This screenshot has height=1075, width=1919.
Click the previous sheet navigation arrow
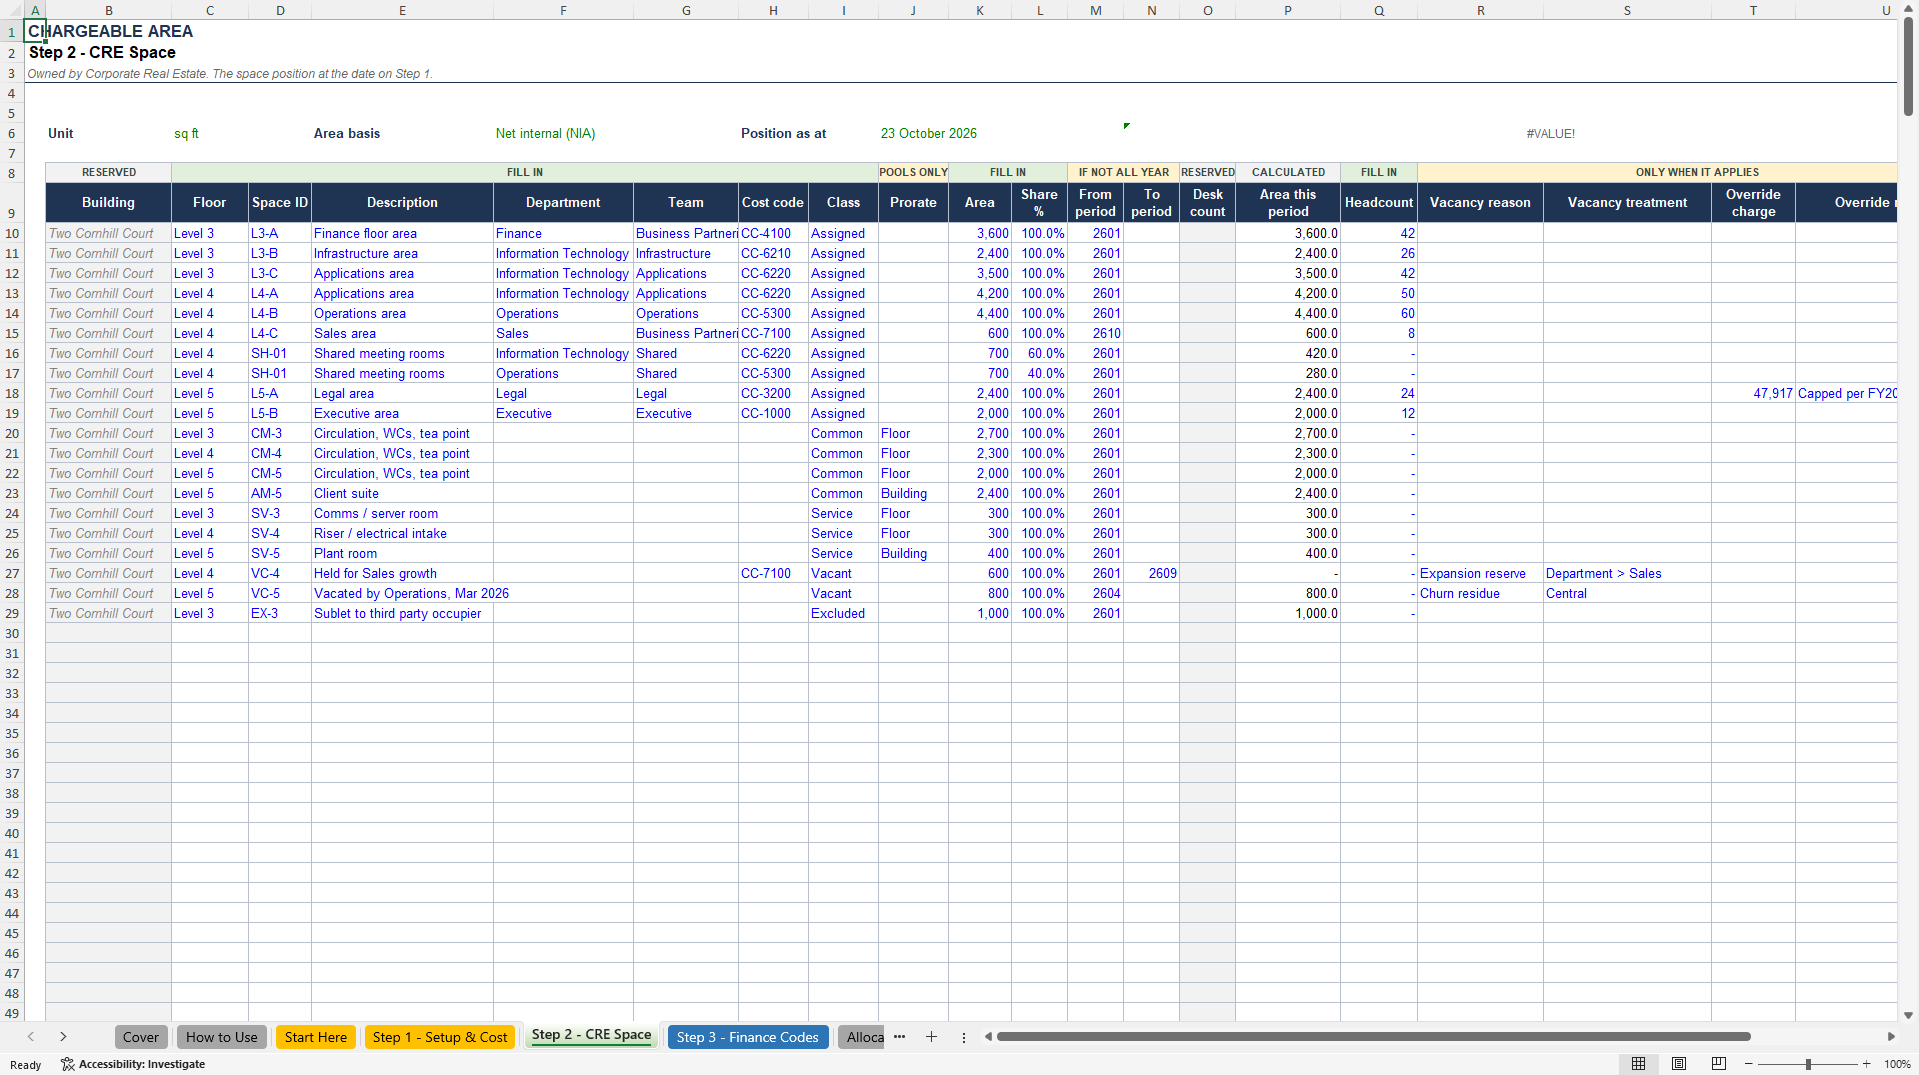tap(31, 1037)
